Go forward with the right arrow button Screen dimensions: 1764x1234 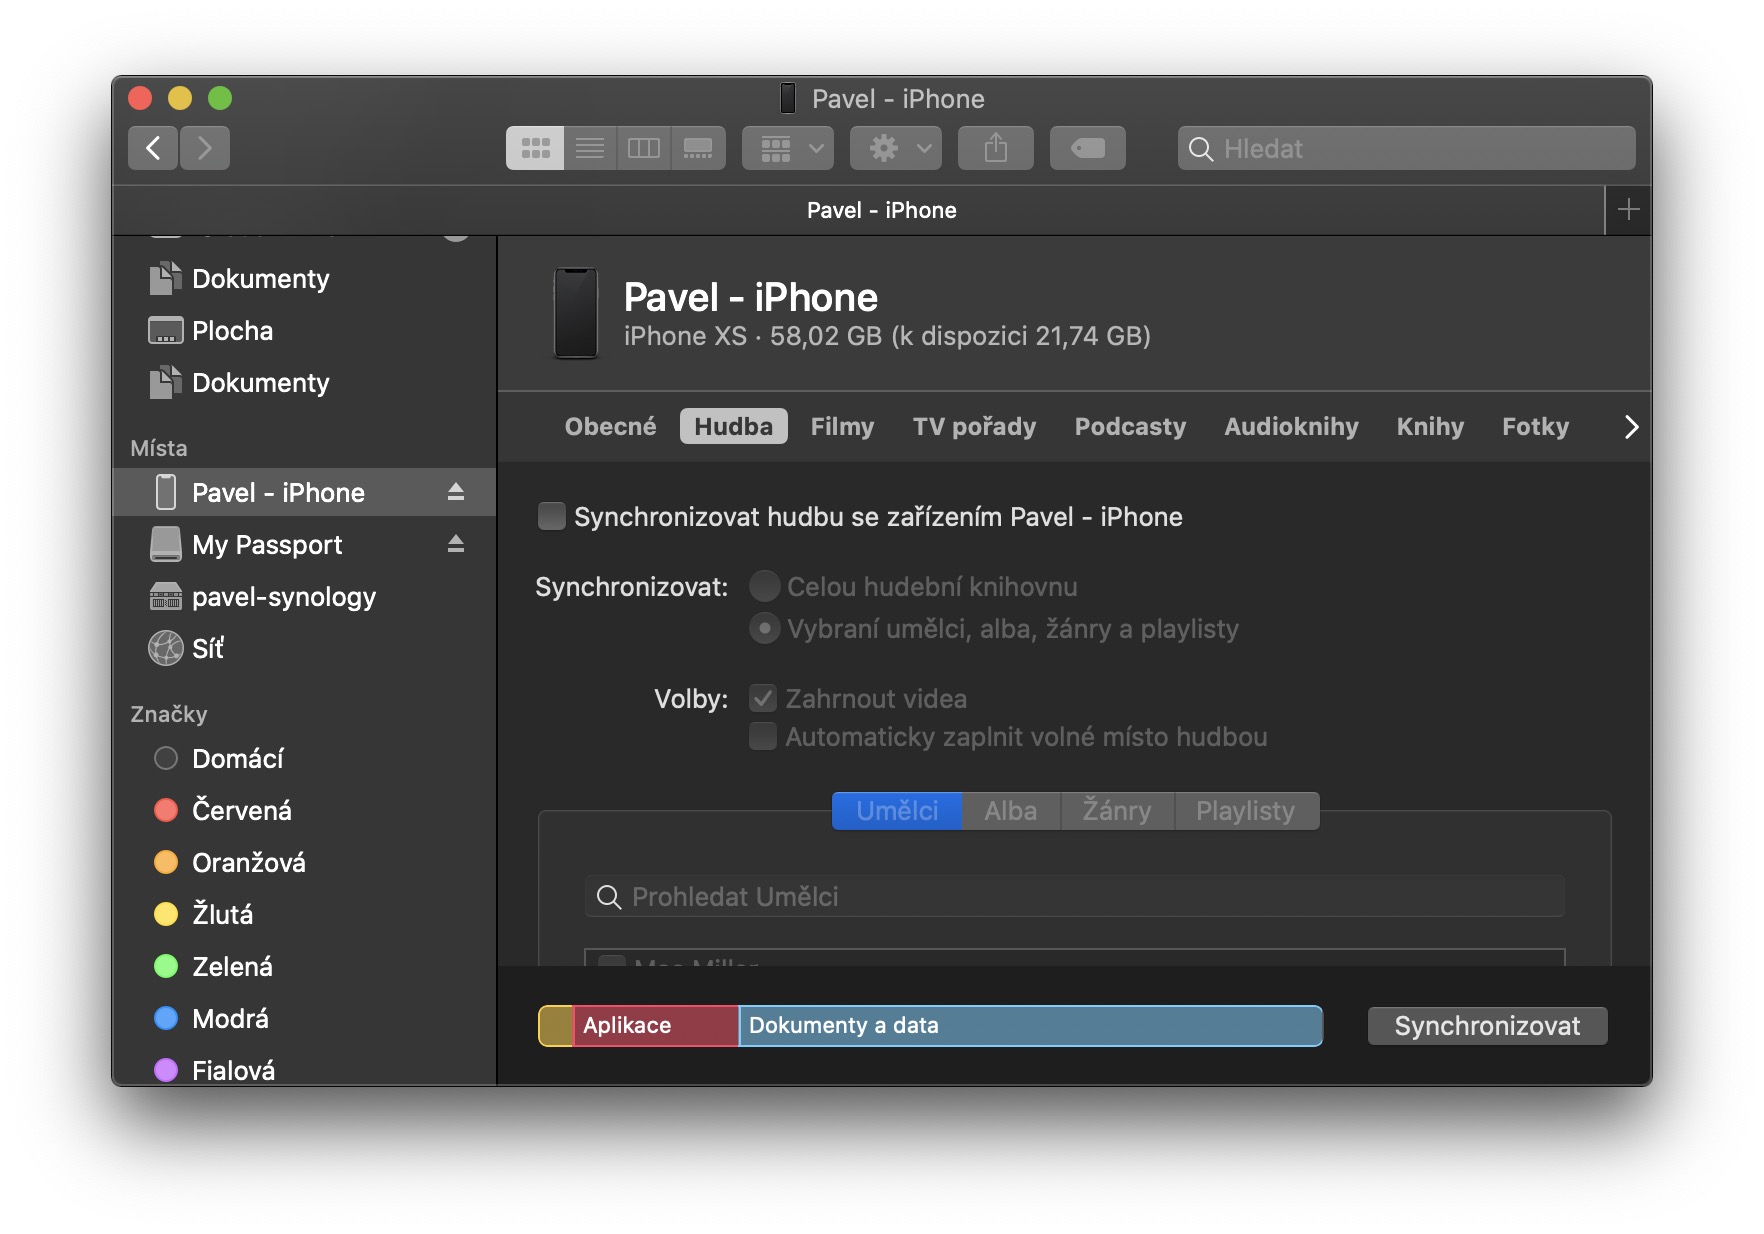(205, 148)
